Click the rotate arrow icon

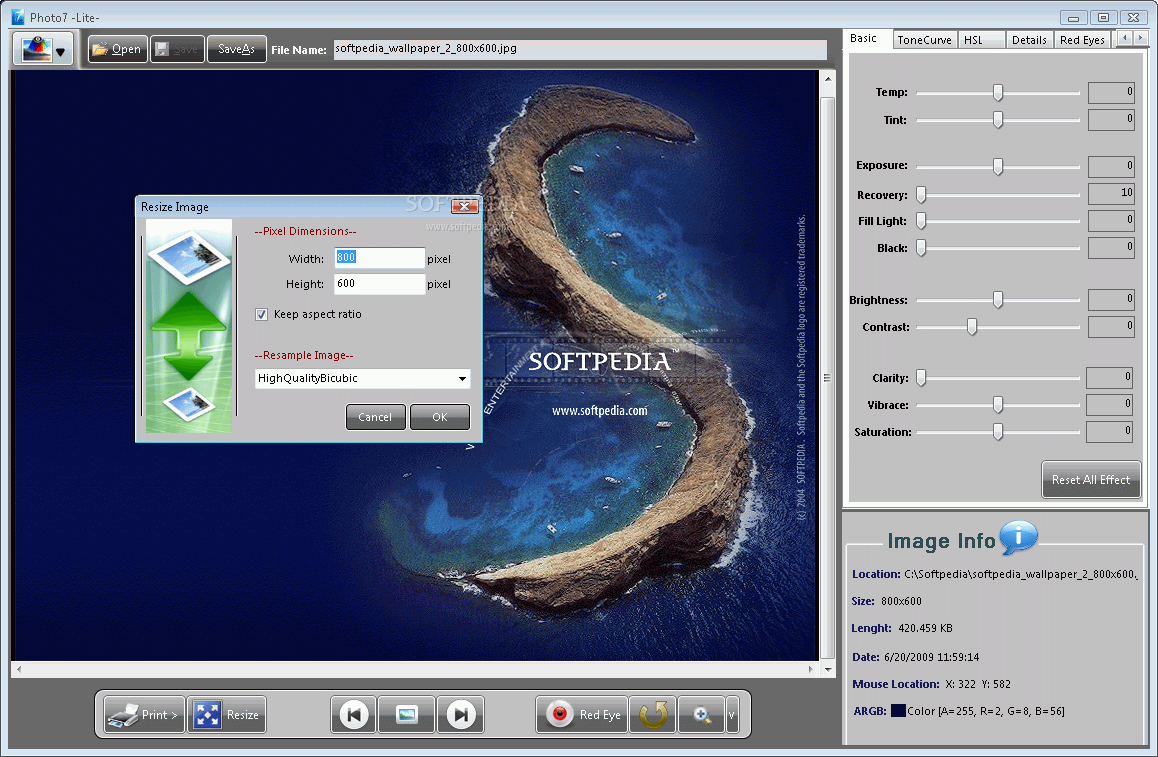tap(653, 714)
